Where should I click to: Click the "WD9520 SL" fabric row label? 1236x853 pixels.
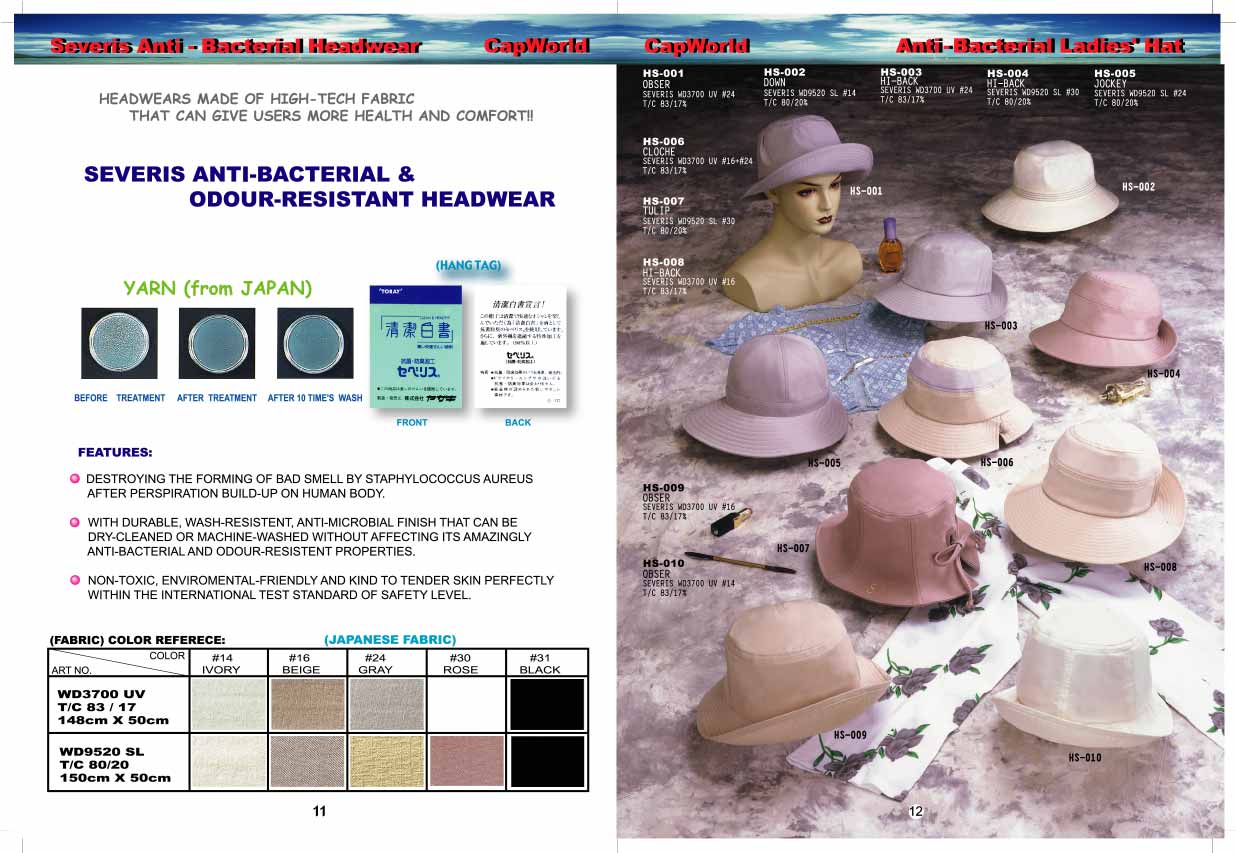click(x=102, y=750)
